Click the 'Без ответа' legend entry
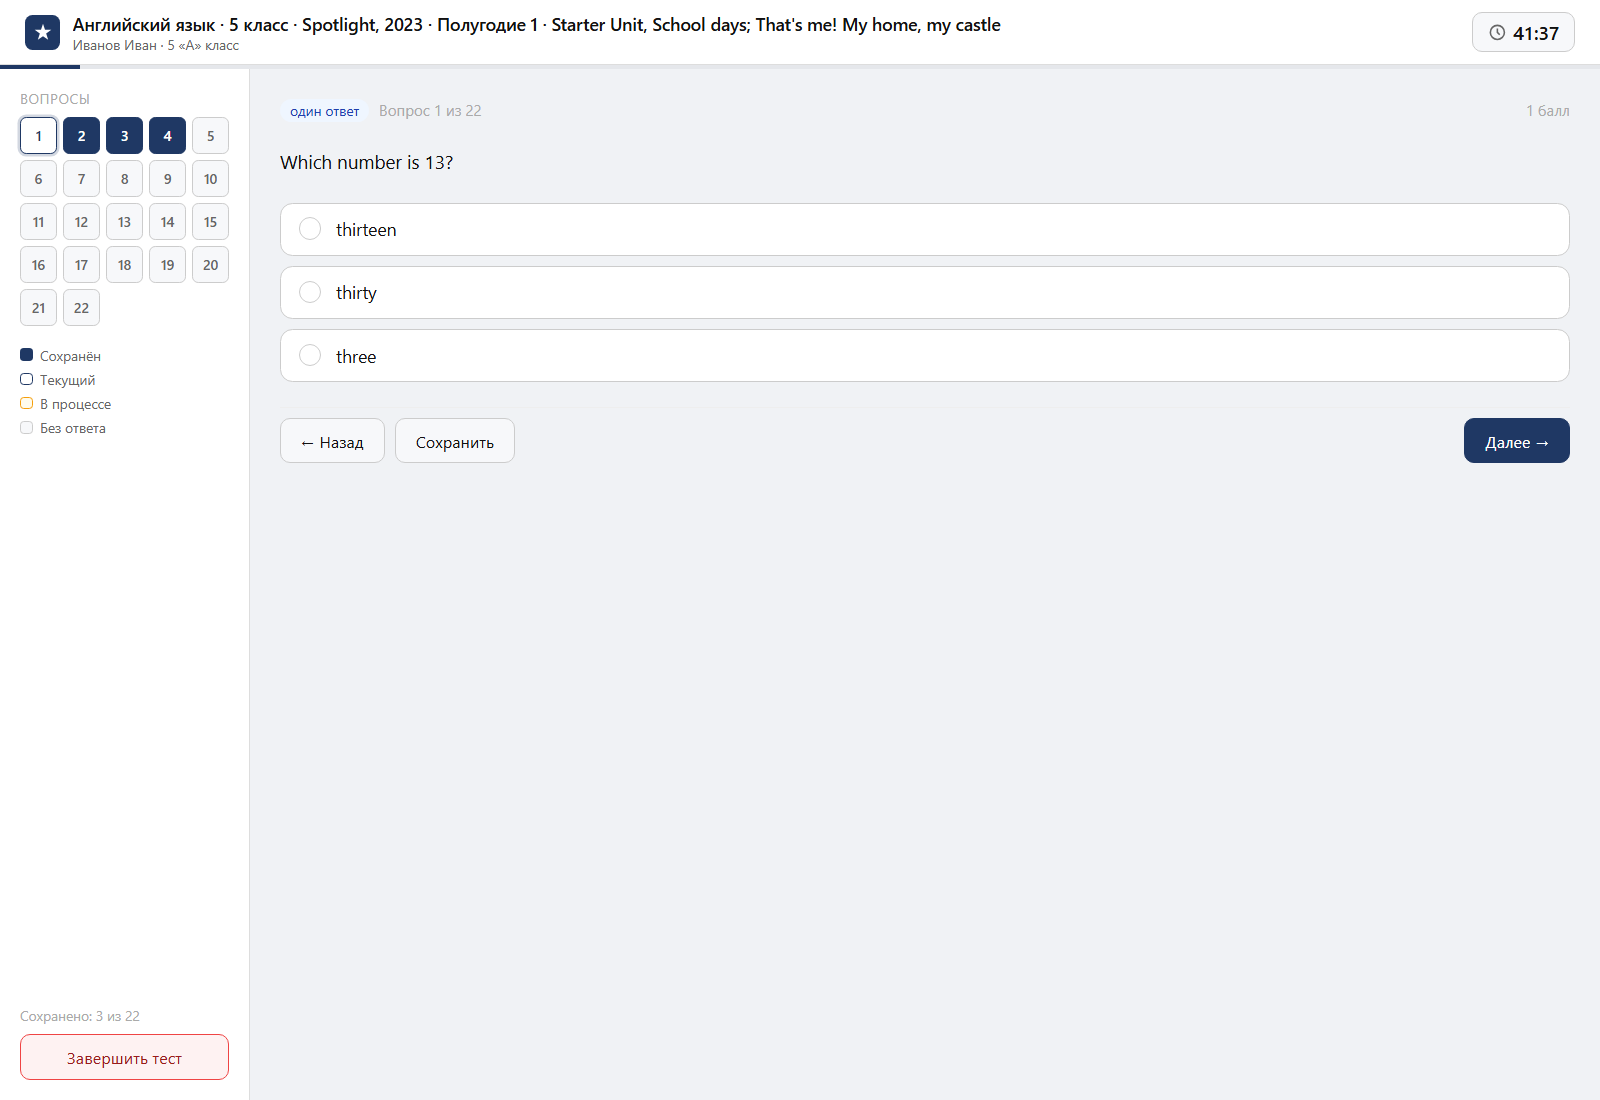Viewport: 1600px width, 1100px height. (63, 428)
